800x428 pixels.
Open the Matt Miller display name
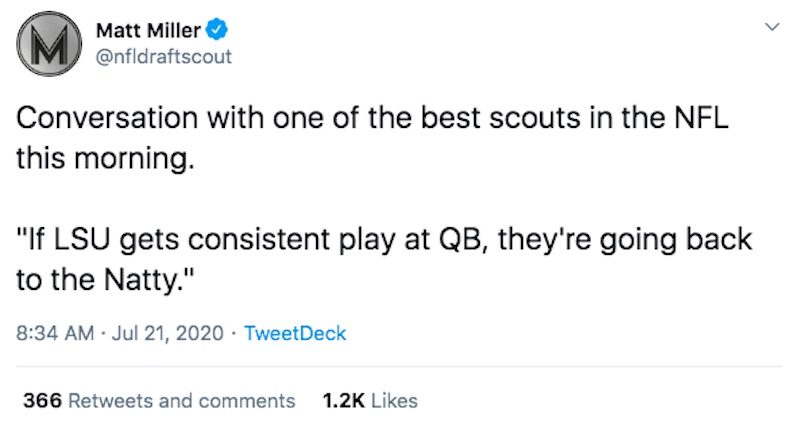[148, 31]
